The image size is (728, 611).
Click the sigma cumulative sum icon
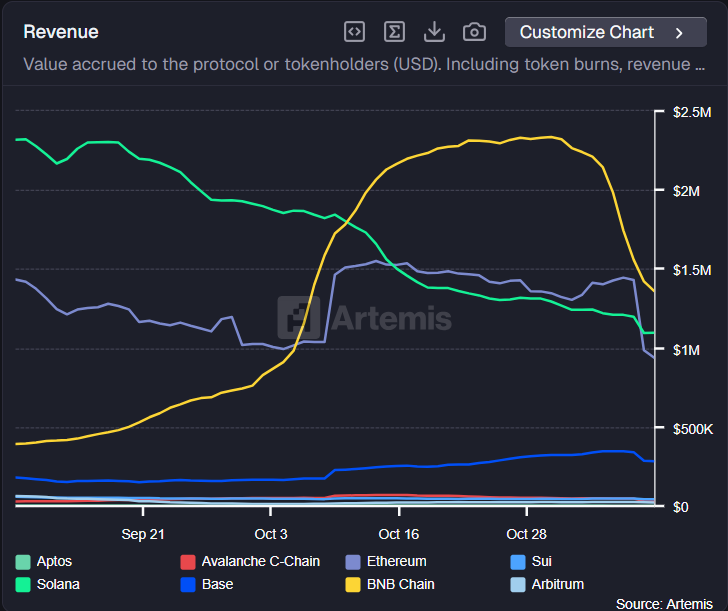[394, 32]
